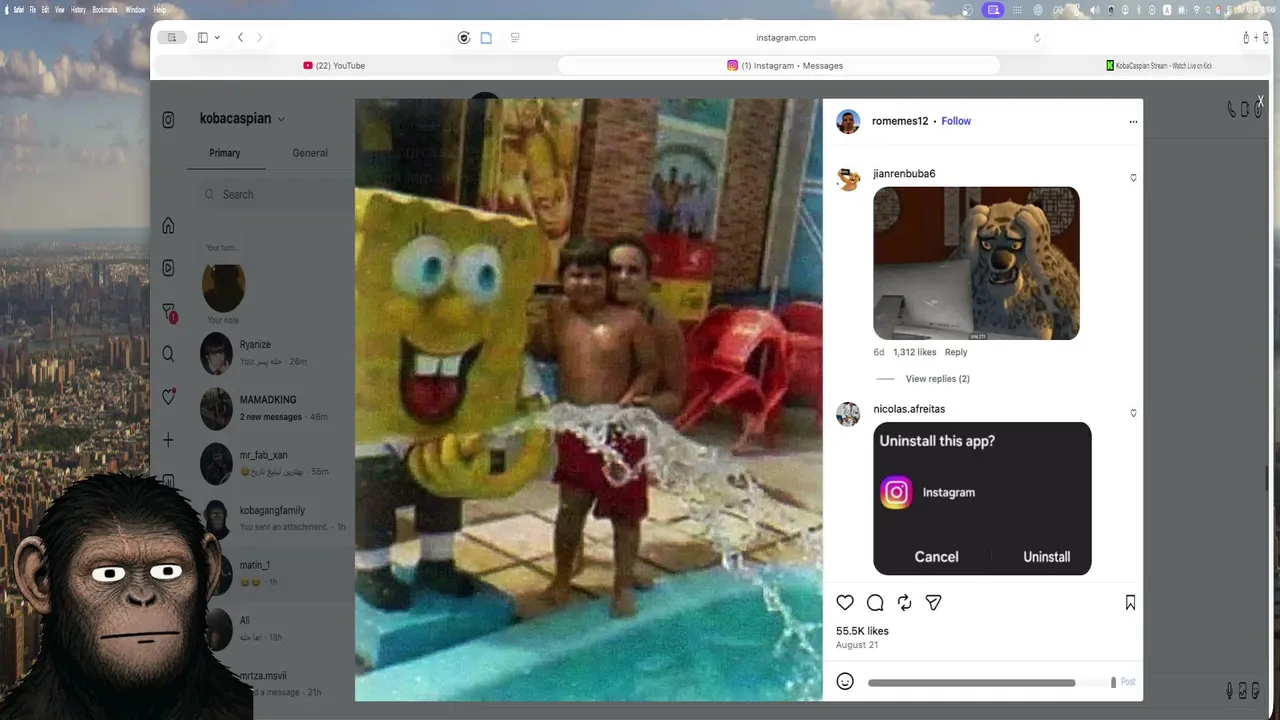
Task: Switch to the YouTube tab
Action: coord(335,66)
